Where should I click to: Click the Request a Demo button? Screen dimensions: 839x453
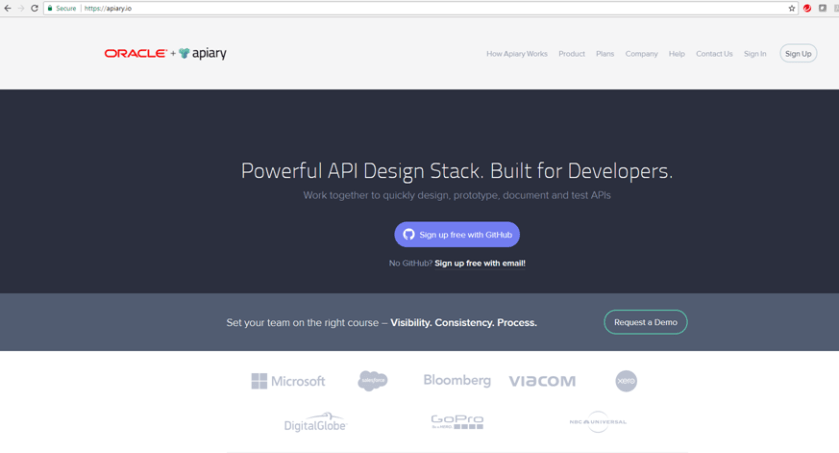[x=645, y=322]
